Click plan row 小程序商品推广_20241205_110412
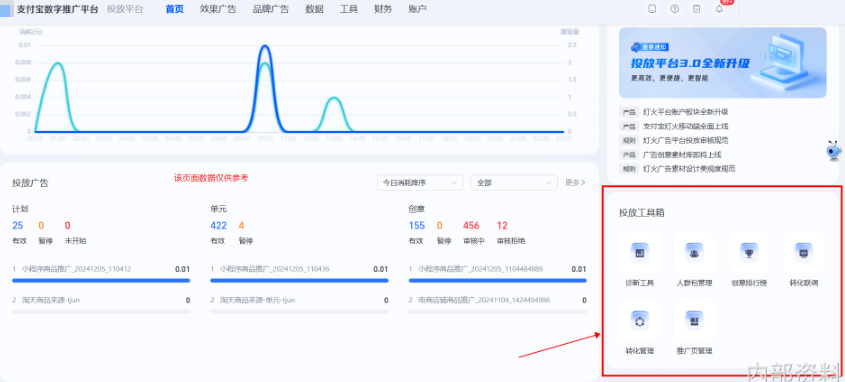 point(101,273)
